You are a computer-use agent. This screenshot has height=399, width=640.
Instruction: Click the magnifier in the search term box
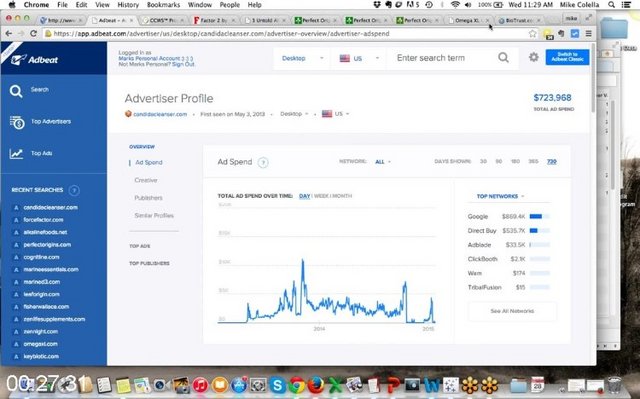[x=504, y=58]
